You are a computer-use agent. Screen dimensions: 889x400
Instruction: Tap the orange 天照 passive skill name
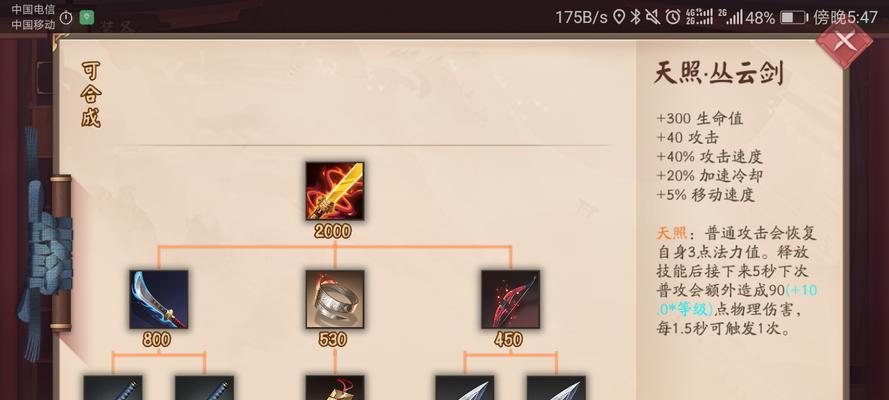pos(671,233)
